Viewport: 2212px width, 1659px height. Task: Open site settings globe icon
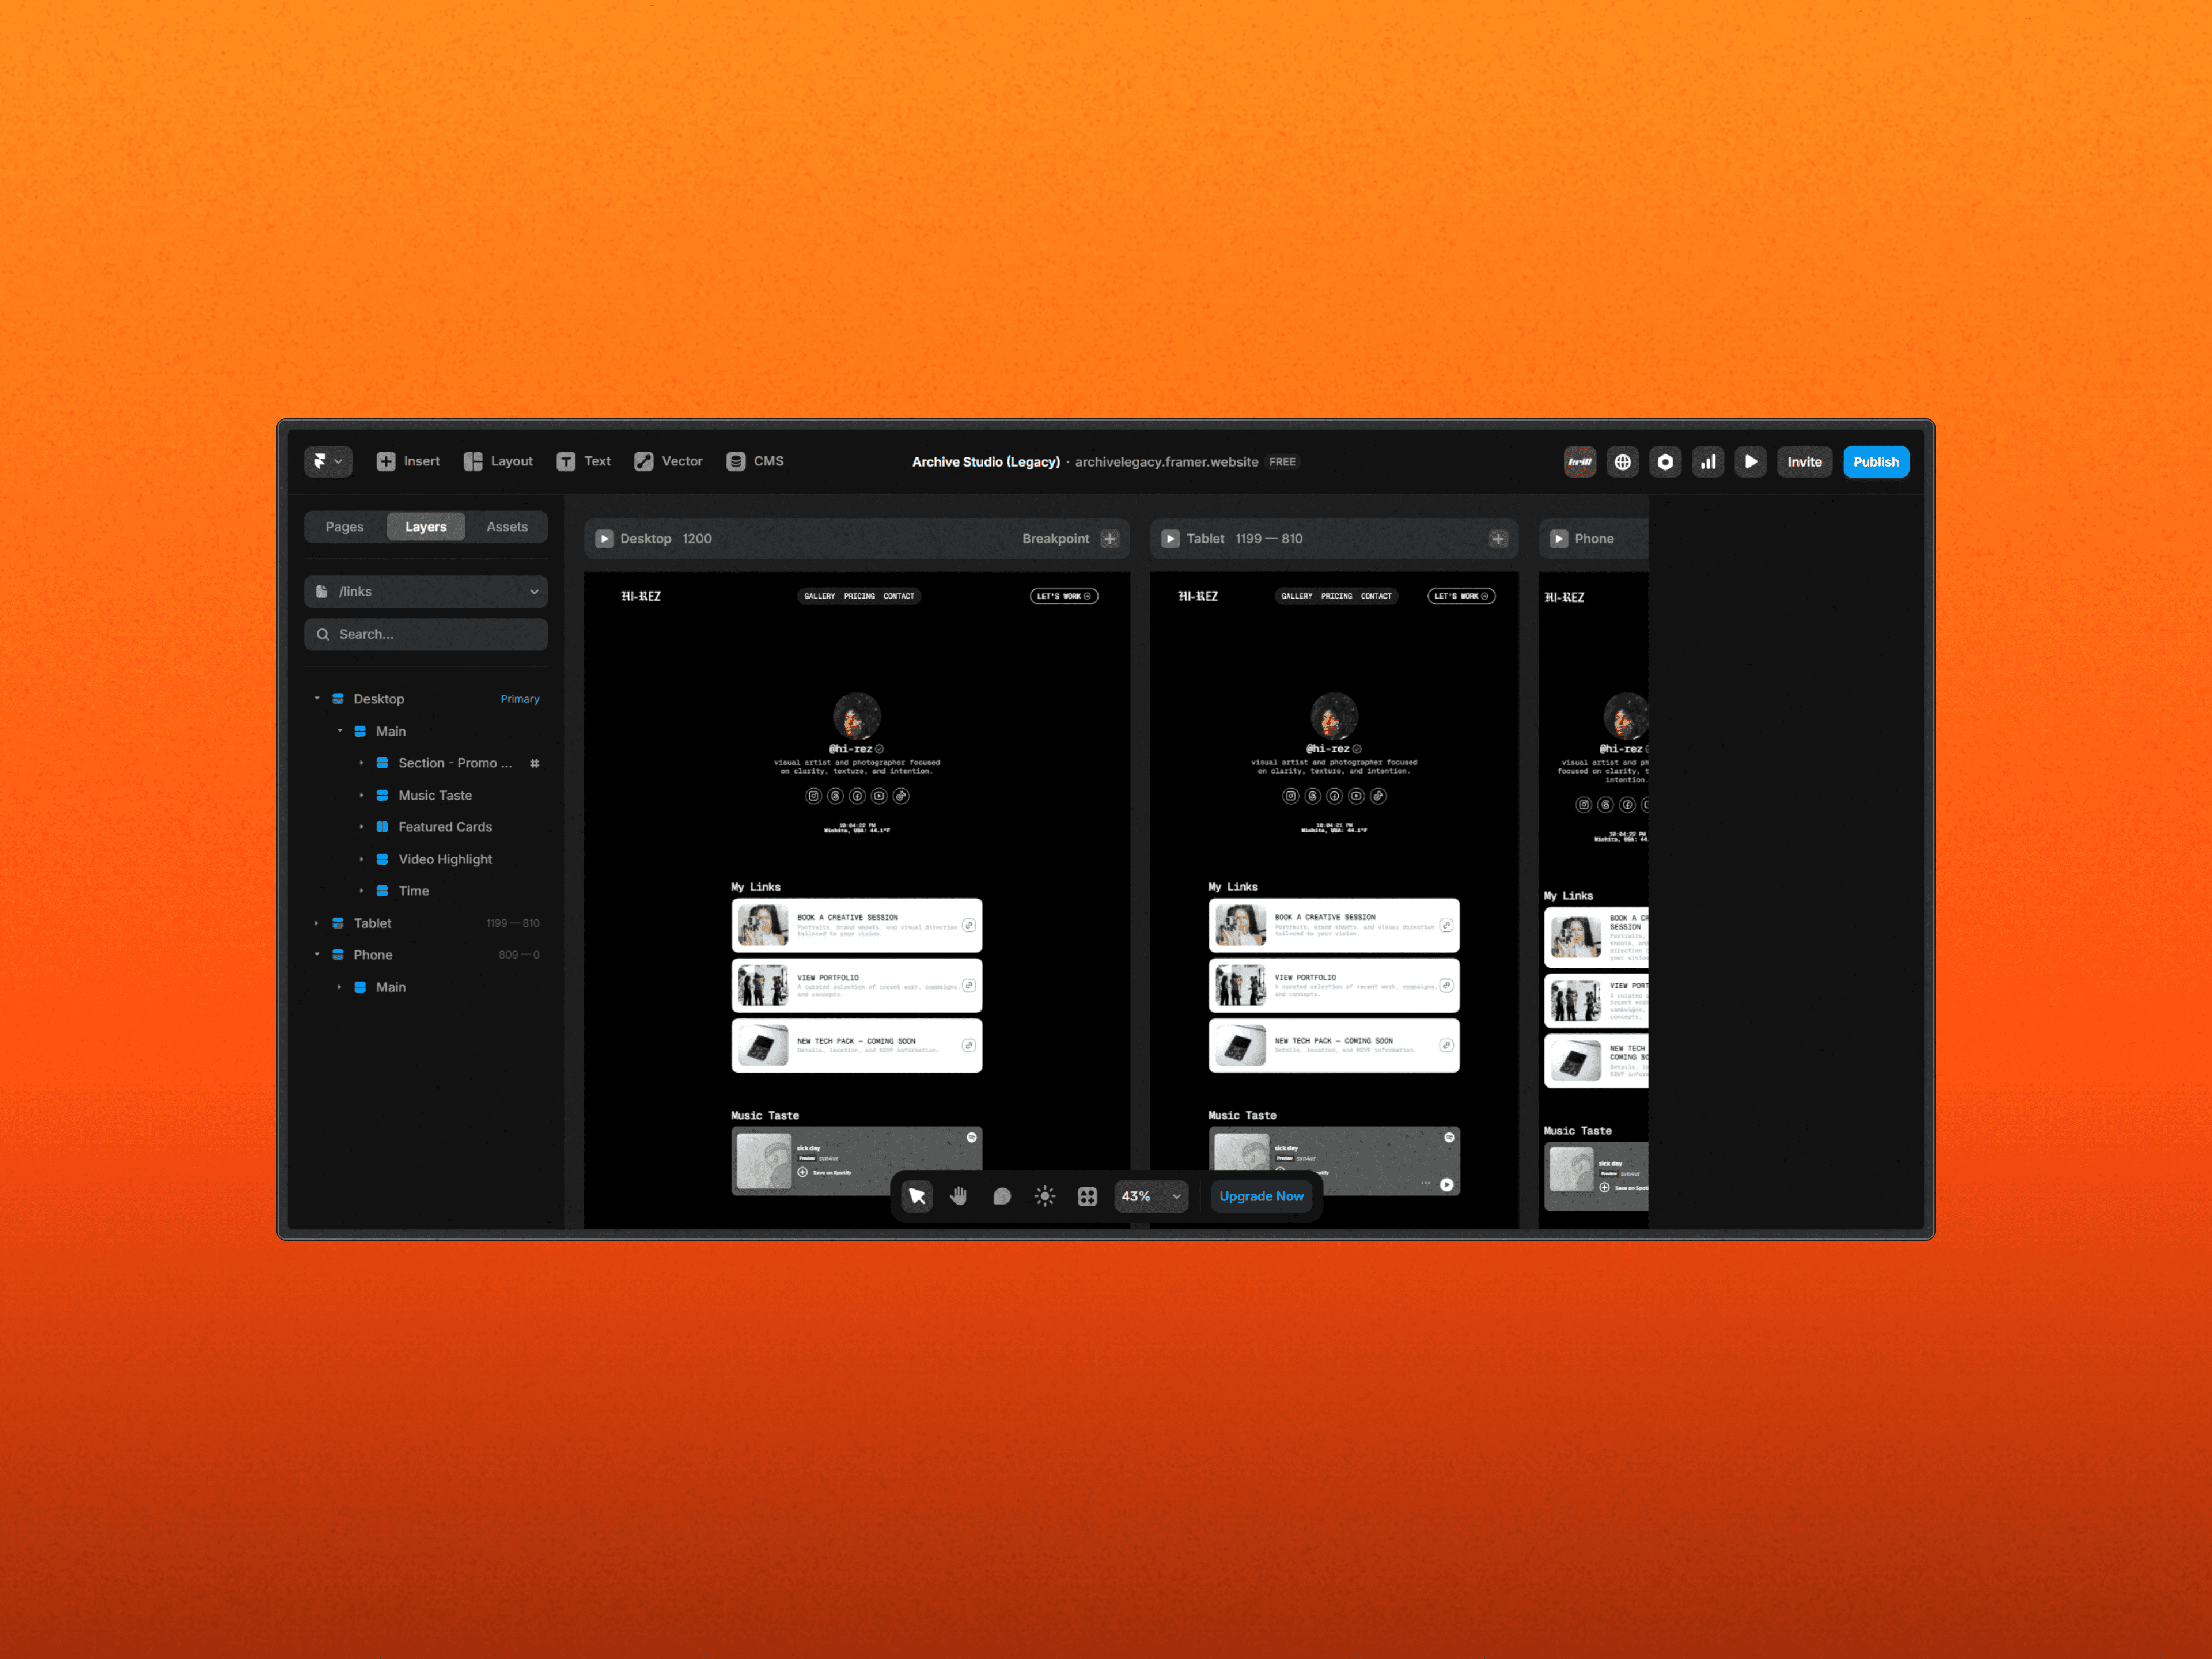(x=1622, y=462)
